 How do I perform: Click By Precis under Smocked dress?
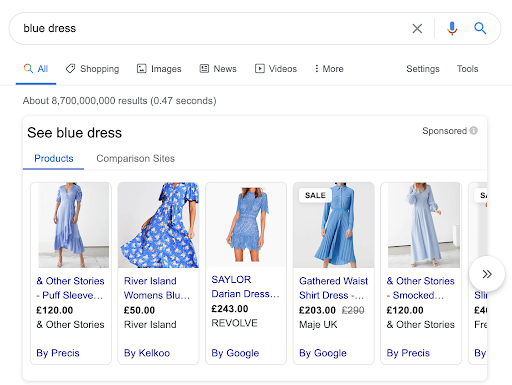tap(408, 353)
